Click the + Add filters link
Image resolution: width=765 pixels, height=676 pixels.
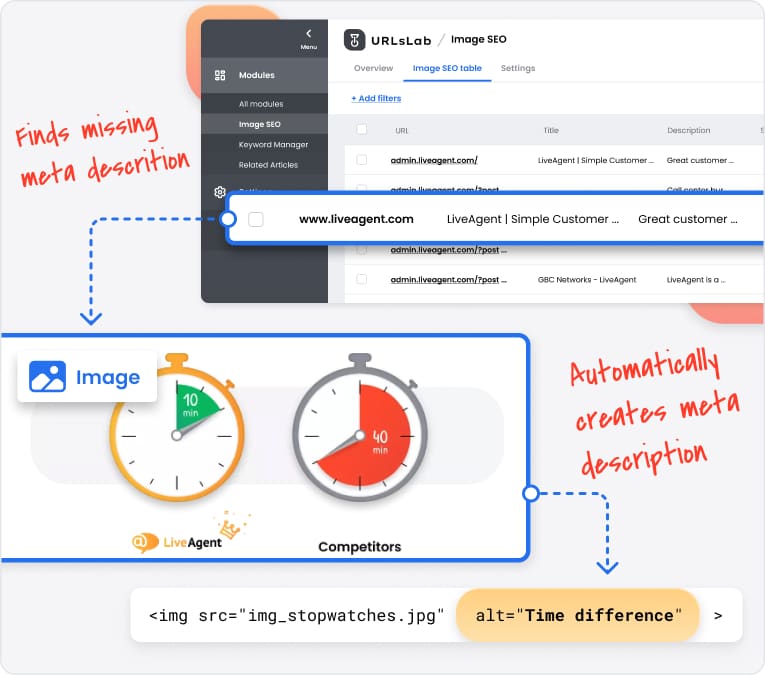click(376, 99)
